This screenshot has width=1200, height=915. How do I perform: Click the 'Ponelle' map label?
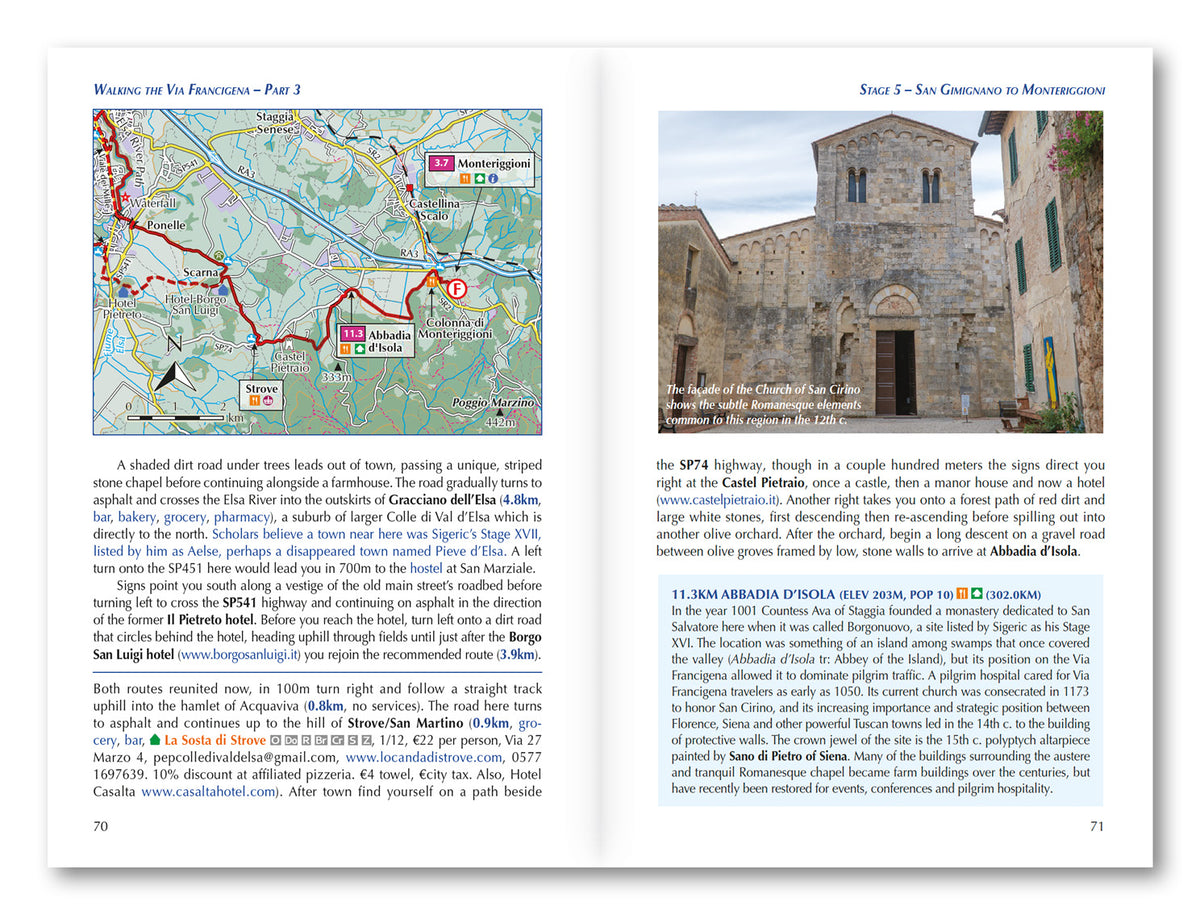coord(166,225)
